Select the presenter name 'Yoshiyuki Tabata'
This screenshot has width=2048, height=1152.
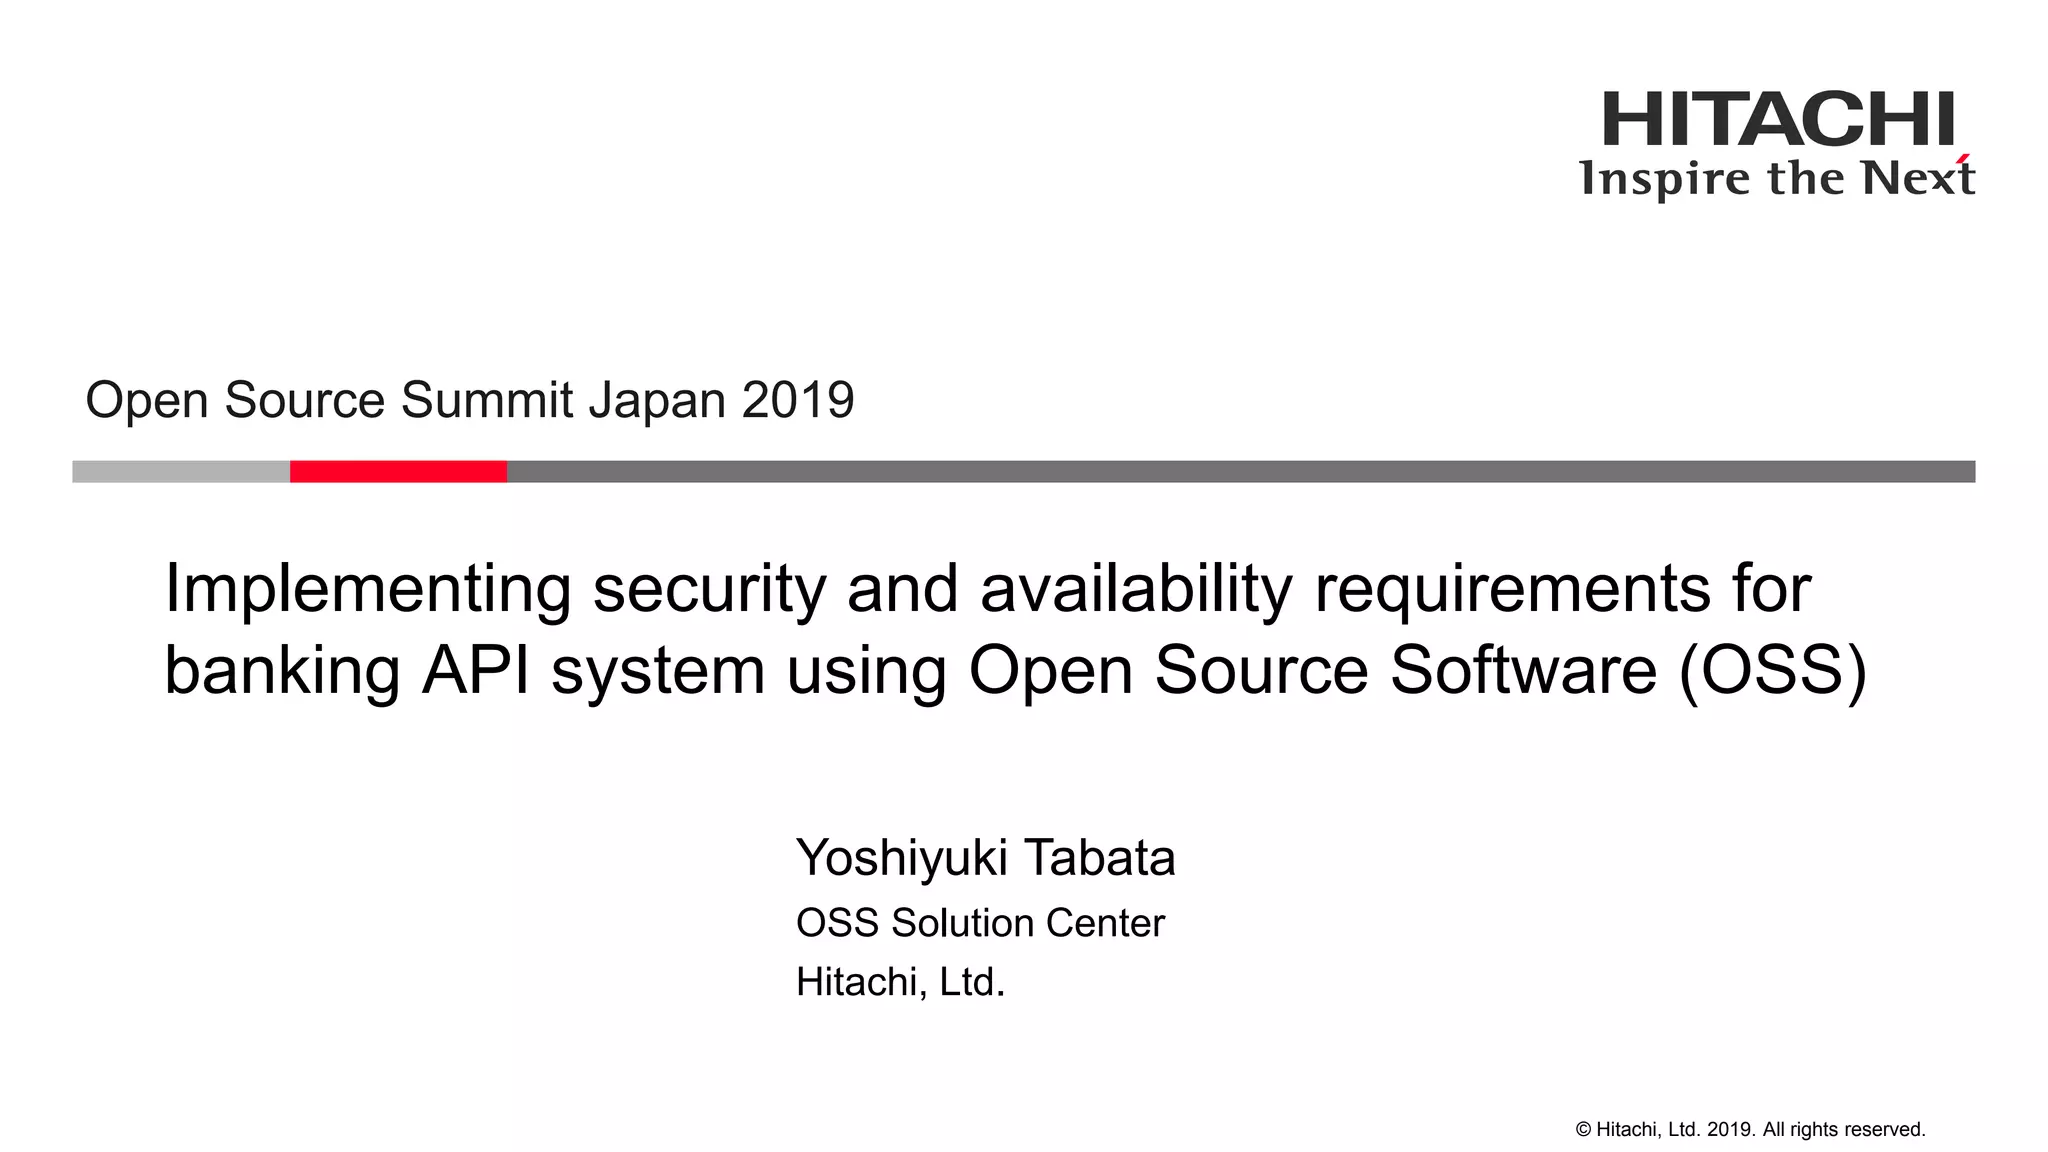(986, 858)
